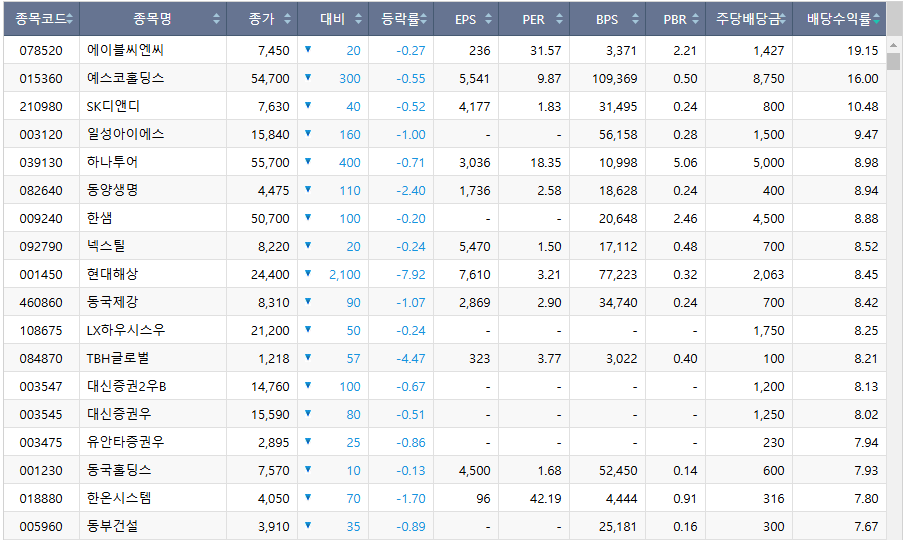Sort by PER column sort arrows
Image resolution: width=905 pixels, height=540 pixels.
559,19
